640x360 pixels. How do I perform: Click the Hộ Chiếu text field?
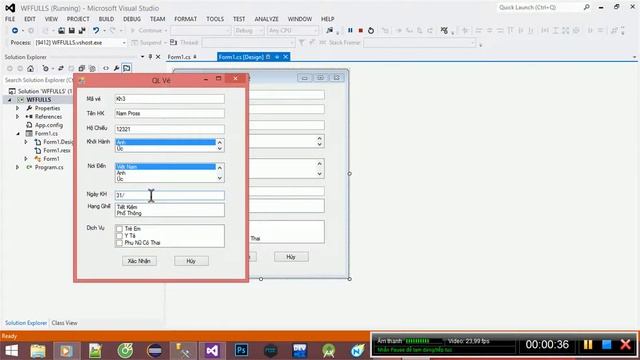(169, 129)
